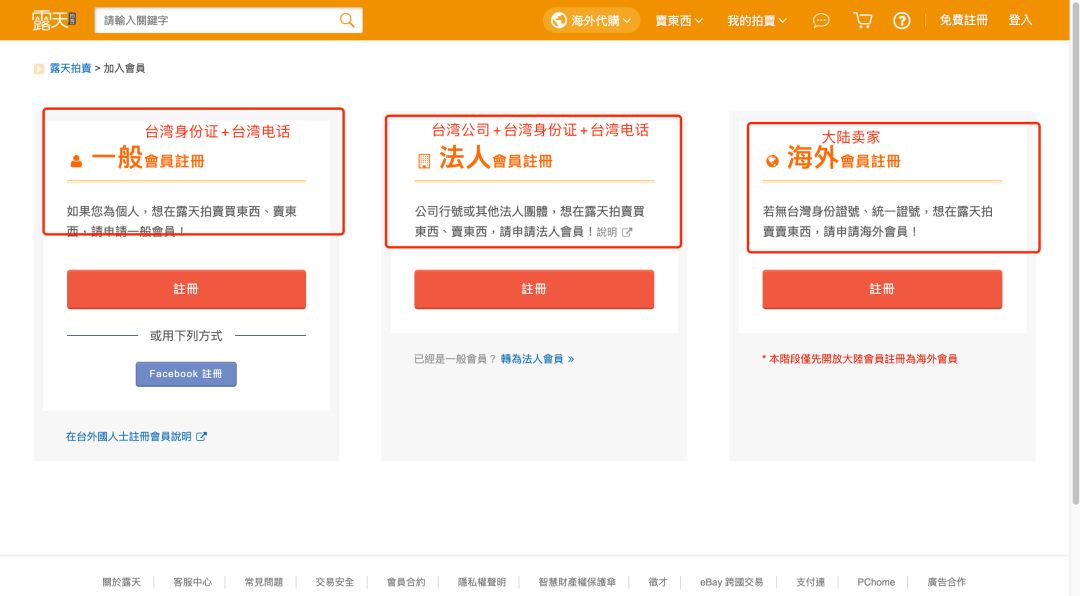Click 免費註冊 in the top bar

963,19
